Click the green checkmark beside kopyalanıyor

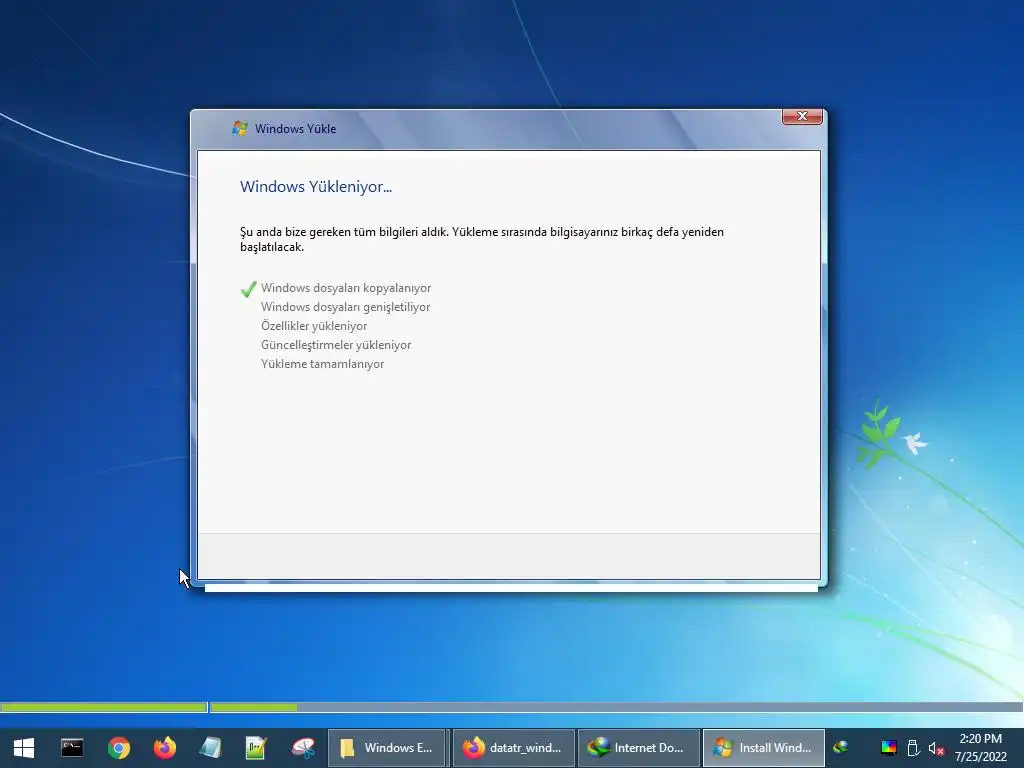point(248,289)
